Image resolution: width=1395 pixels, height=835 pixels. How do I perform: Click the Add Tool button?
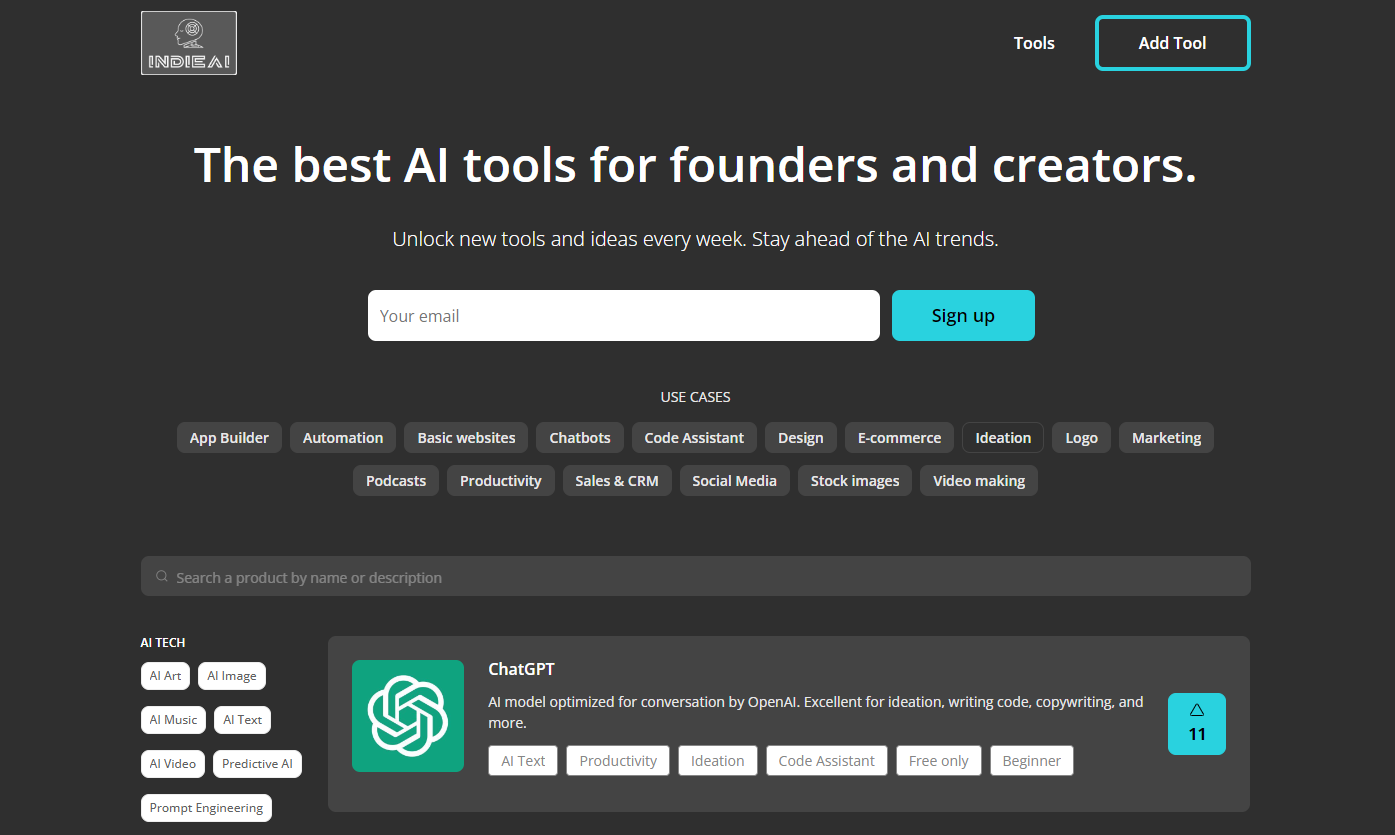pyautogui.click(x=1172, y=43)
